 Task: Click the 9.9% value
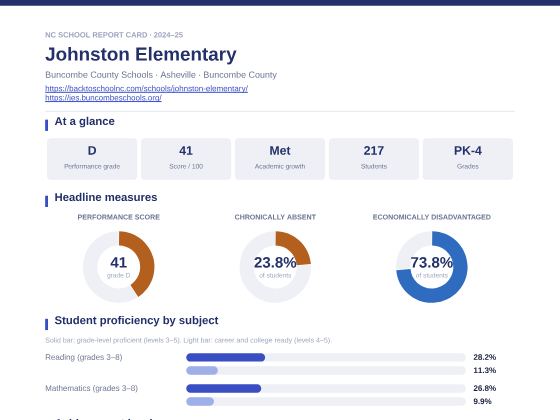tap(482, 401)
